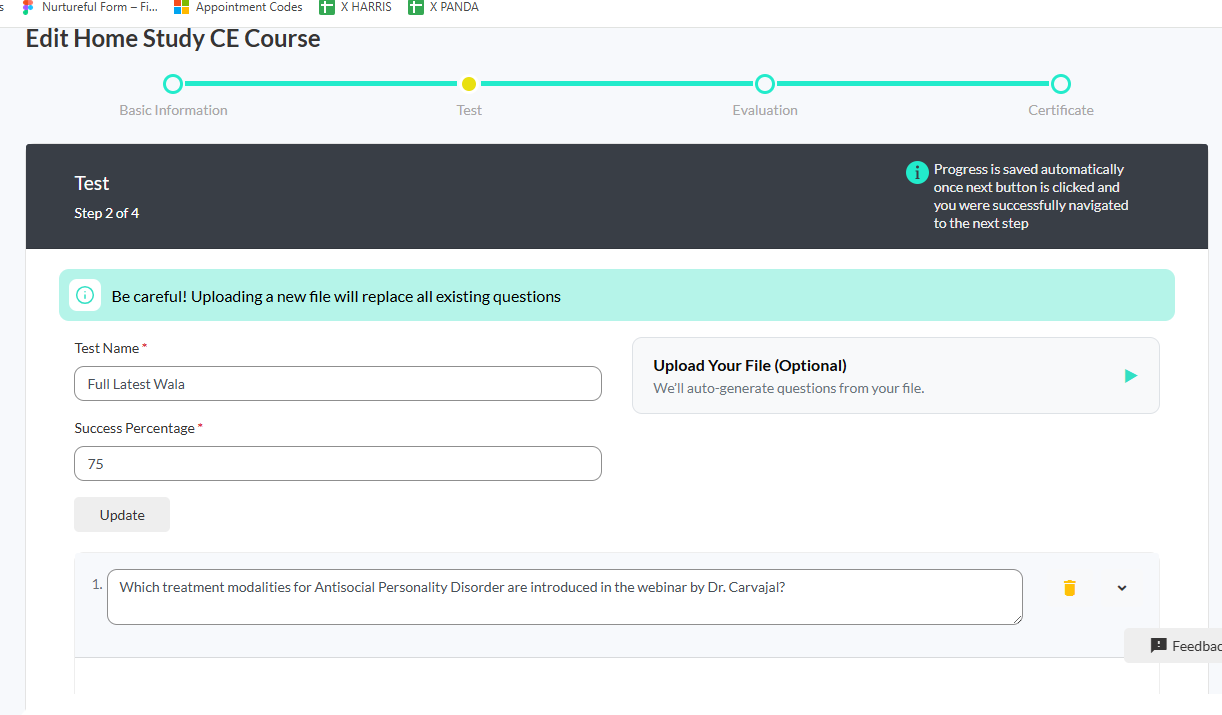
Task: Expand the Upload Your File panel arrow
Action: (1130, 376)
